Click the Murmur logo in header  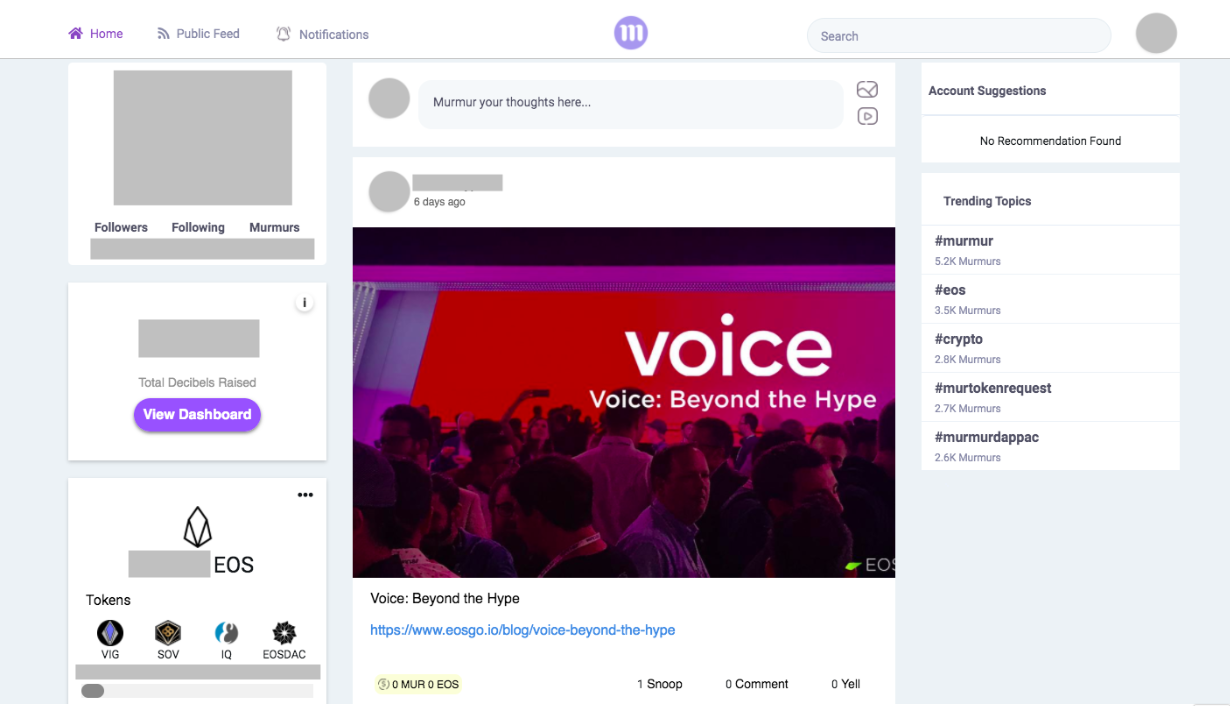[631, 33]
